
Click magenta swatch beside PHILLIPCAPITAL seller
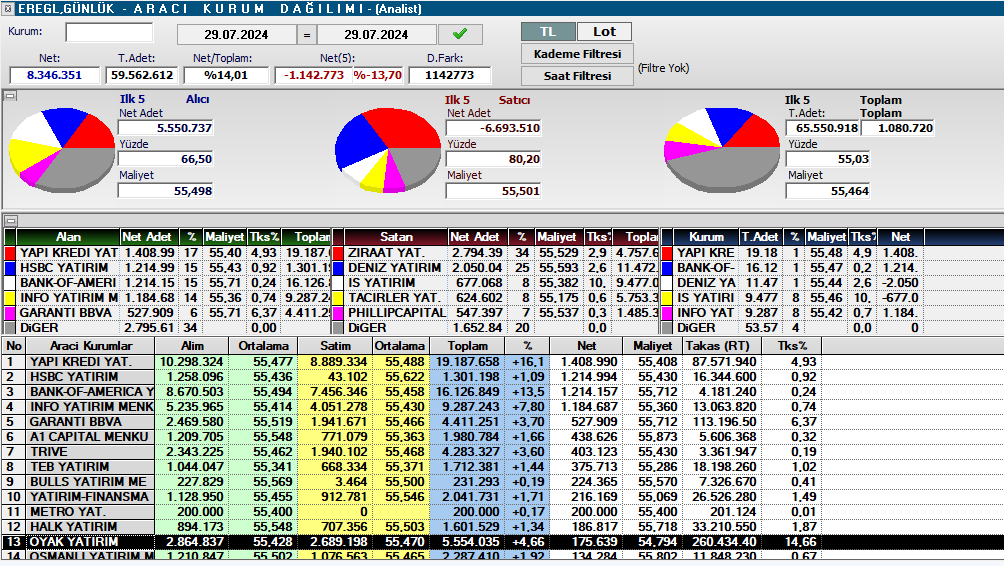tap(338, 313)
